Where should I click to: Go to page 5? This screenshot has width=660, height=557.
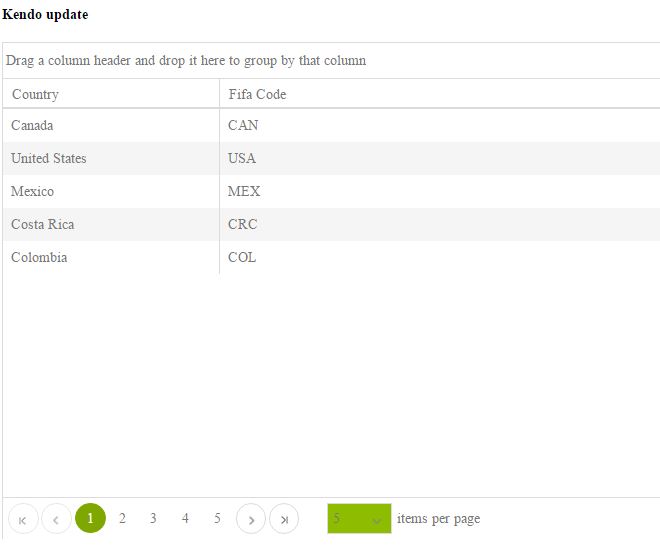coord(217,518)
